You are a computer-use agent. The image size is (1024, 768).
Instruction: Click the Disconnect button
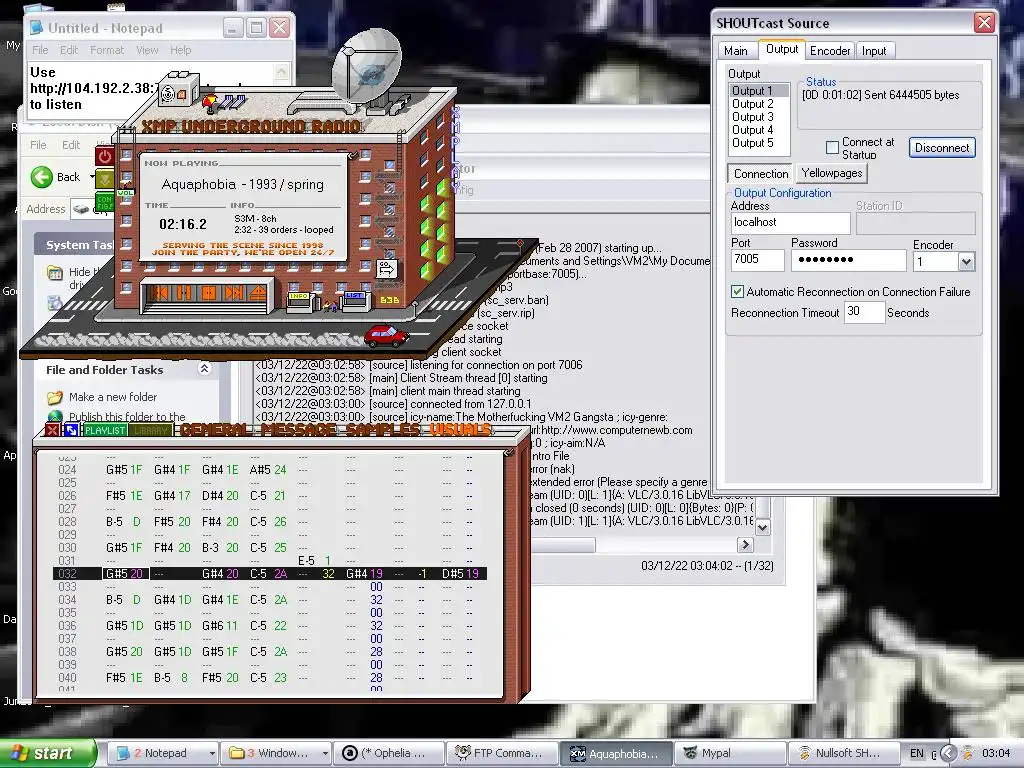point(942,148)
